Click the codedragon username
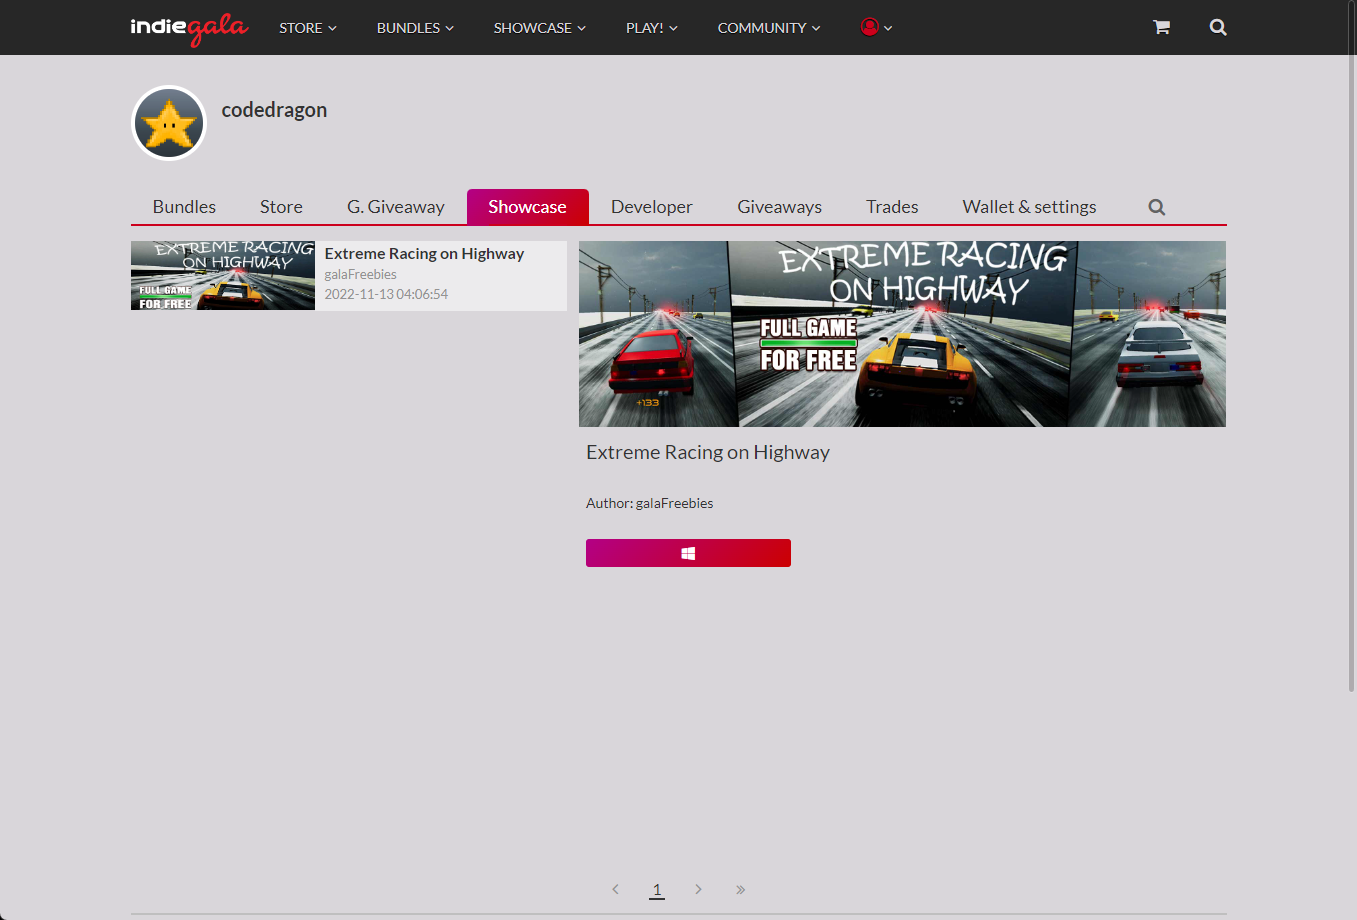This screenshot has height=920, width=1357. click(x=274, y=110)
